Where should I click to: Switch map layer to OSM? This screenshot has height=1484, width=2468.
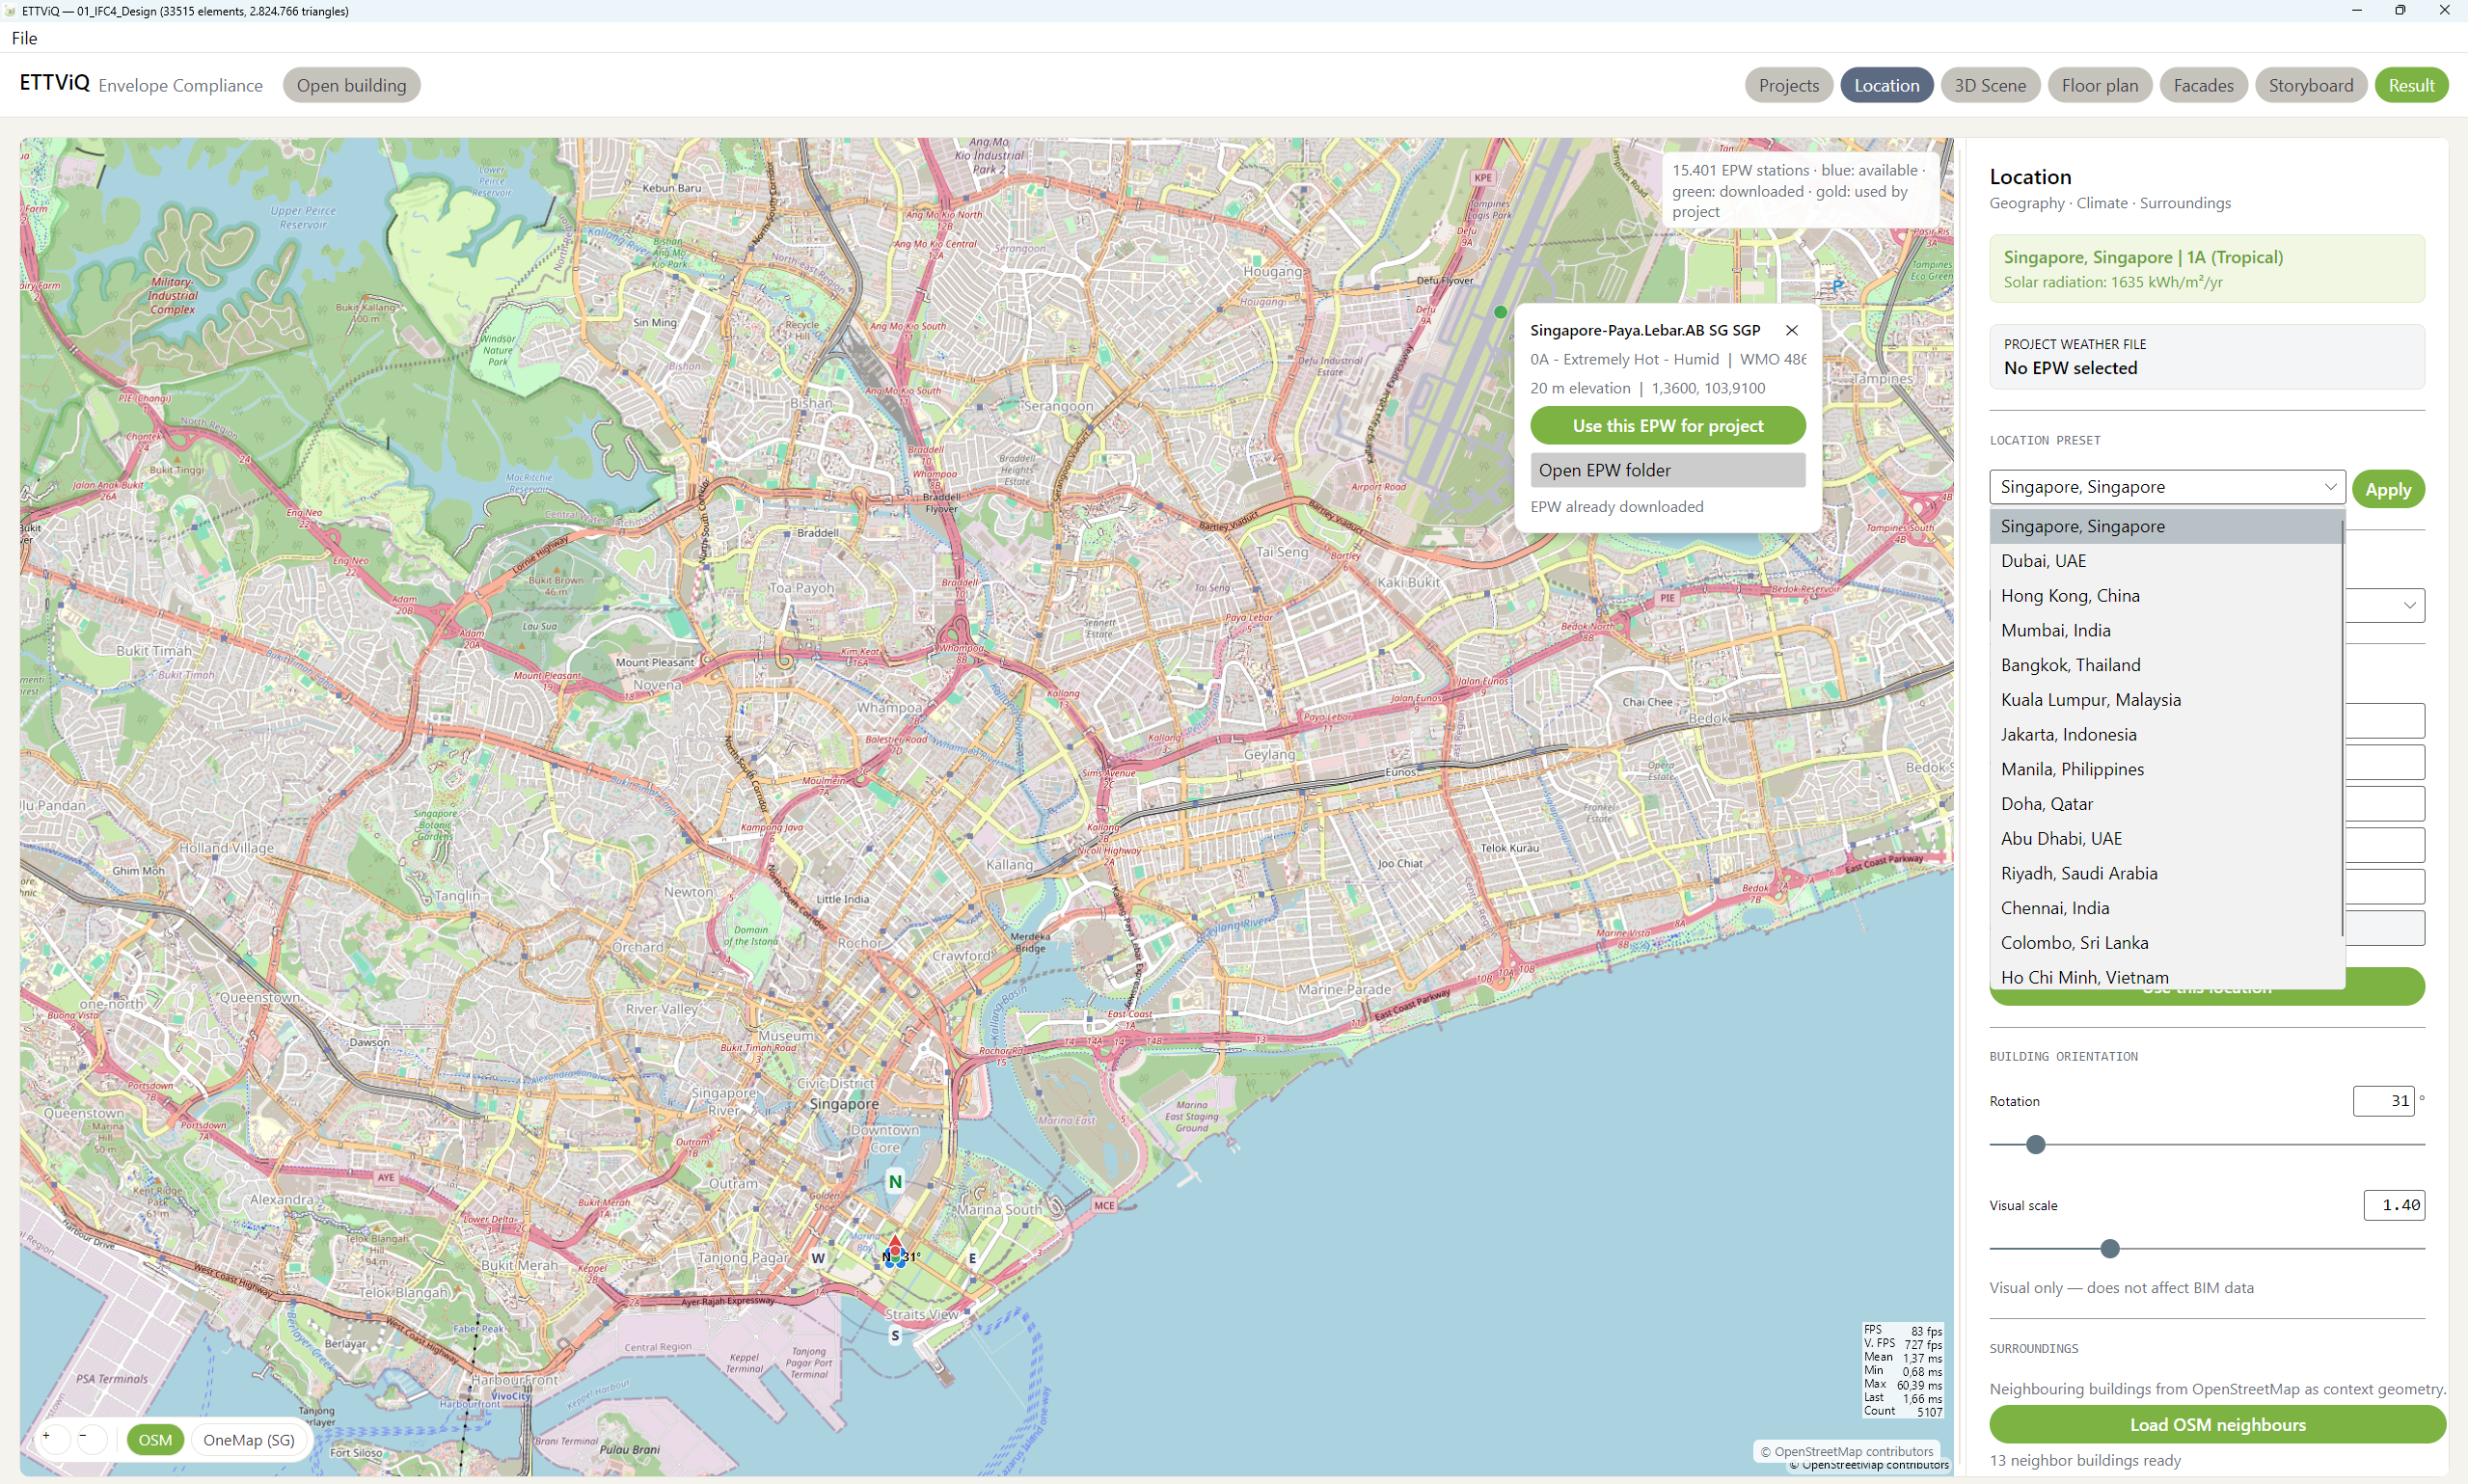click(155, 1439)
